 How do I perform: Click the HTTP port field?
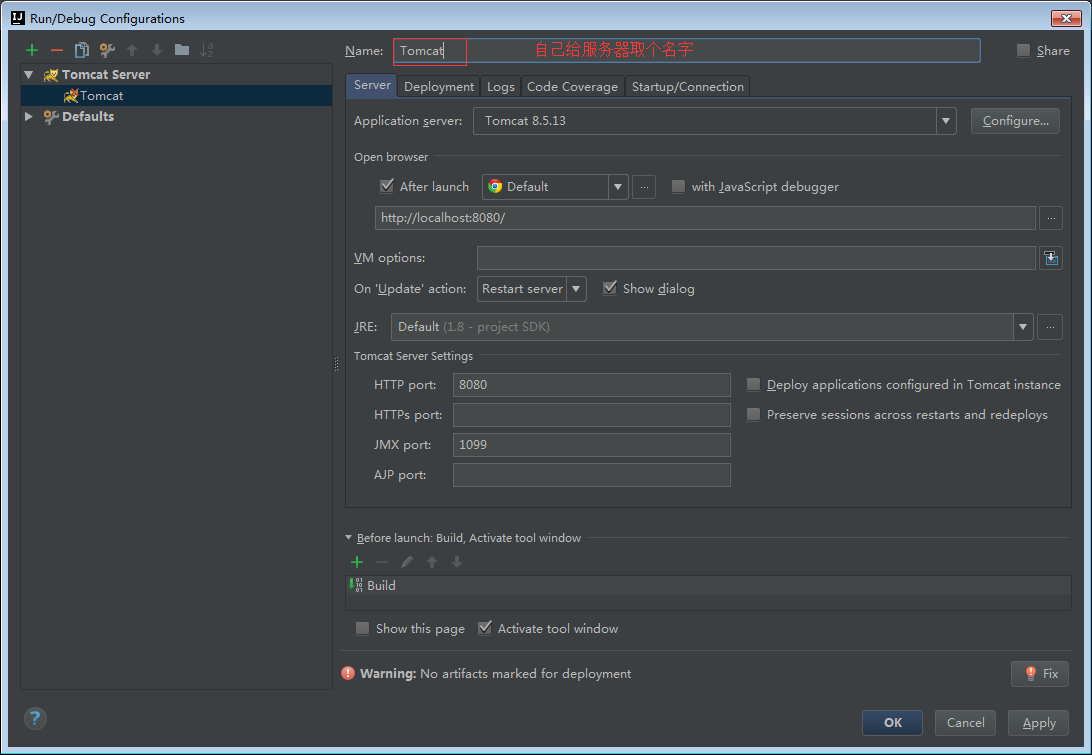pyautogui.click(x=591, y=384)
